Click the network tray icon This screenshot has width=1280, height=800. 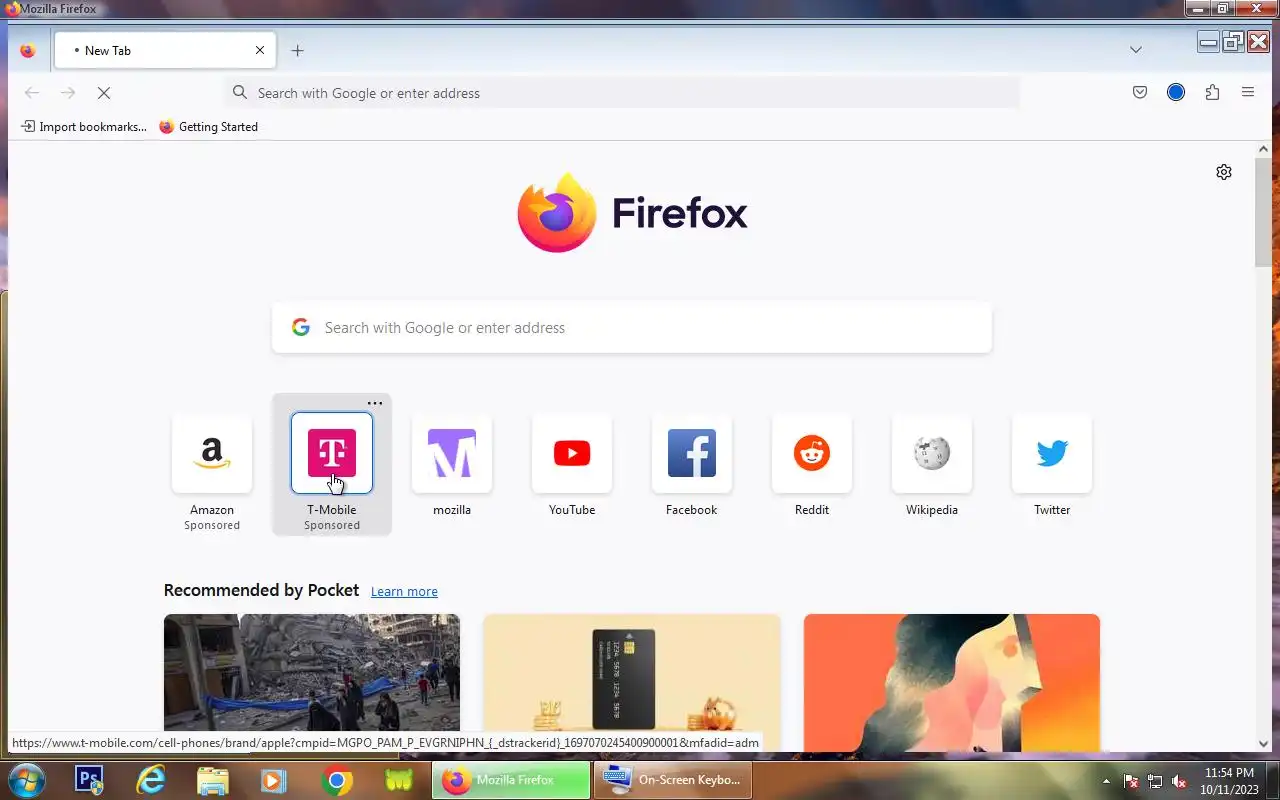(x=1155, y=781)
